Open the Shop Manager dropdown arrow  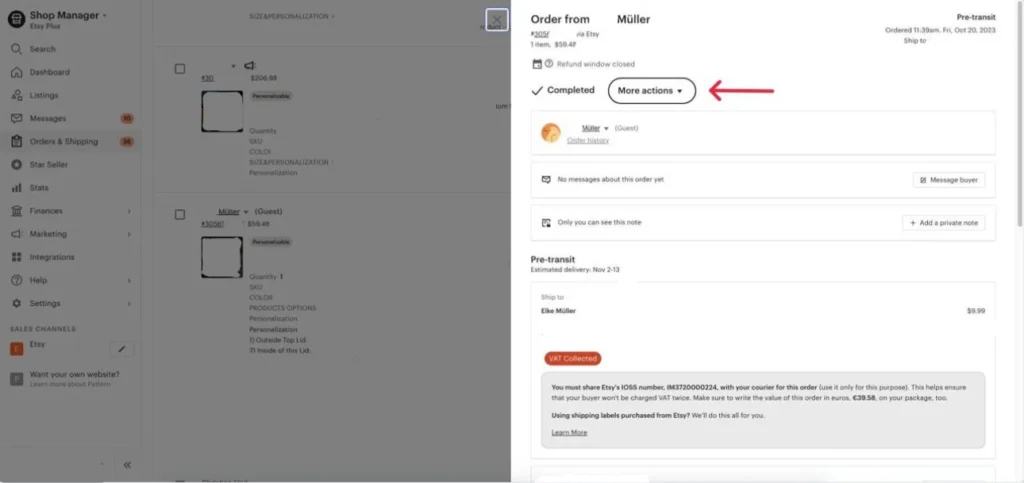(x=104, y=16)
